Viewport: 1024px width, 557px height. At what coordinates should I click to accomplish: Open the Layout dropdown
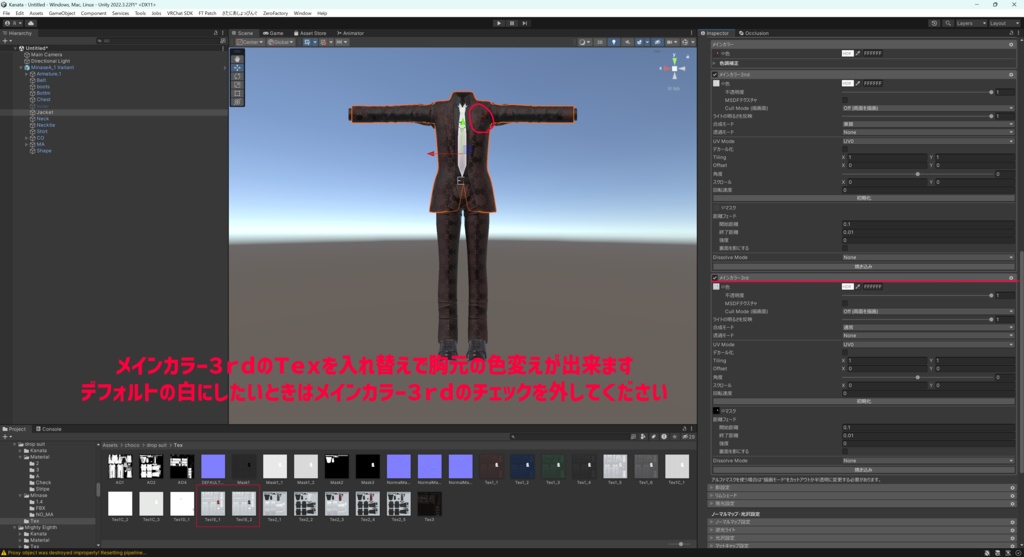pos(1002,23)
